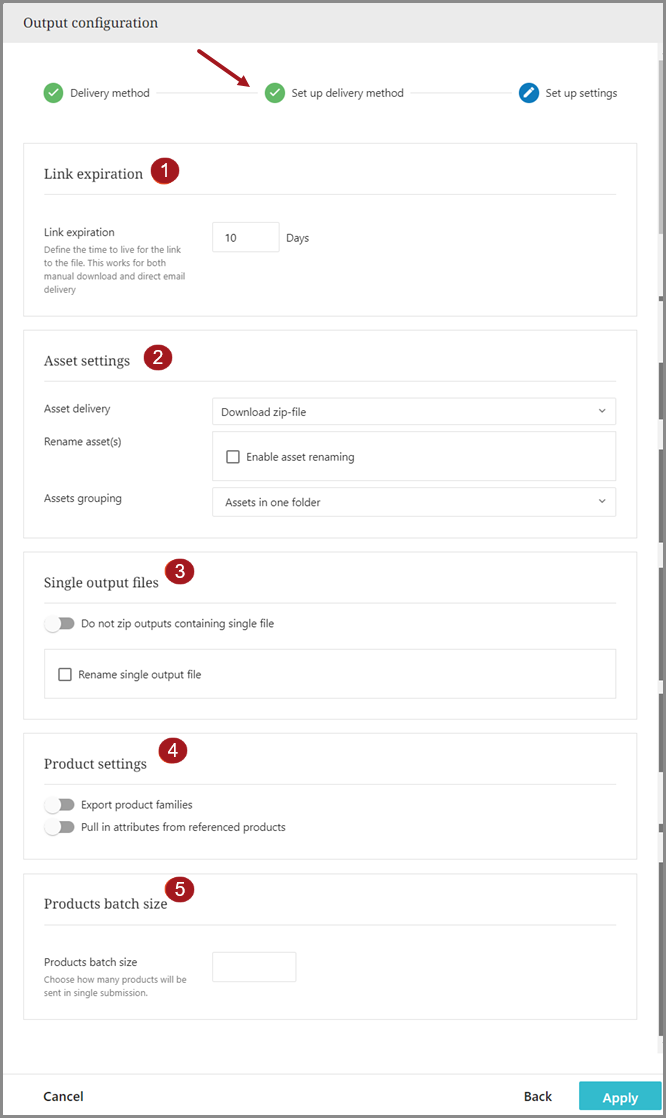Click the red number 2 callout badge
Screen dimensions: 666x1118
coord(158,358)
